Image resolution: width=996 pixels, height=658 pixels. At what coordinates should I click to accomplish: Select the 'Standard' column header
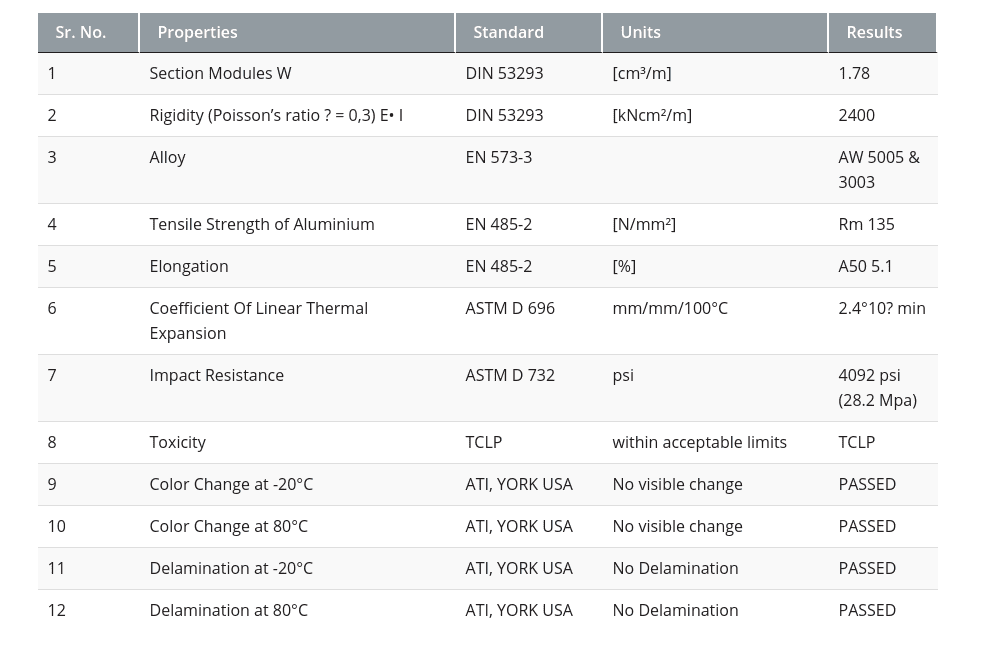508,32
